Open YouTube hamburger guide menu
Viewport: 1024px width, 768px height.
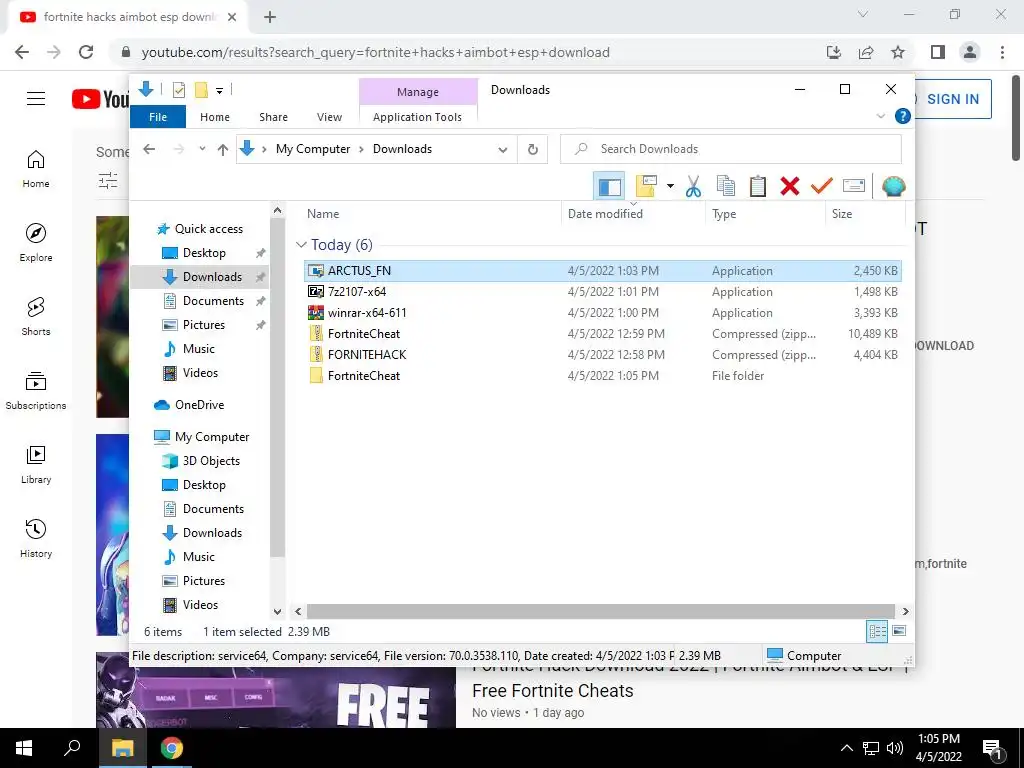pyautogui.click(x=36, y=99)
